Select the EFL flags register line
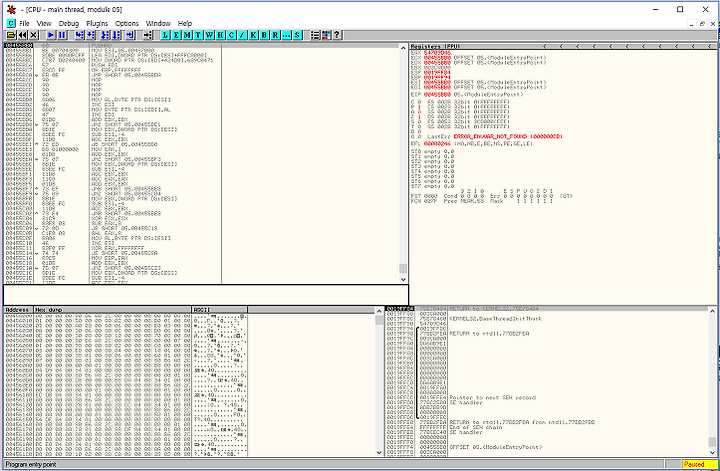The width and height of the screenshot is (720, 471). (x=472, y=144)
